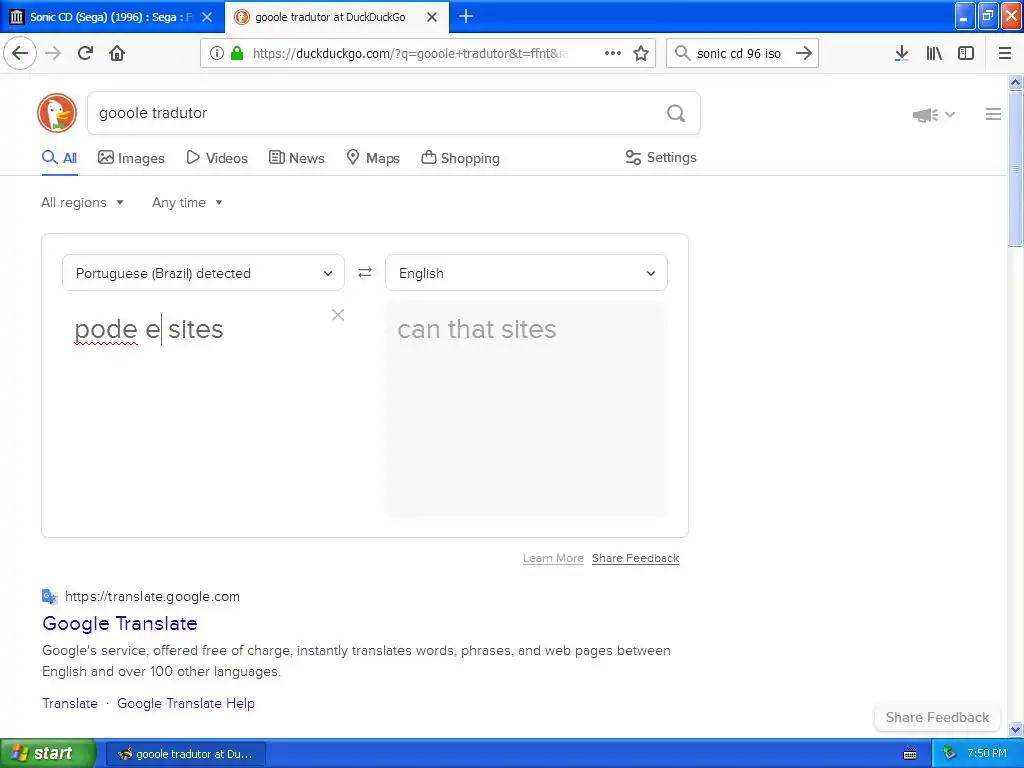Open the Windows Start menu
Screen dimensions: 1024x768
[x=48, y=754]
